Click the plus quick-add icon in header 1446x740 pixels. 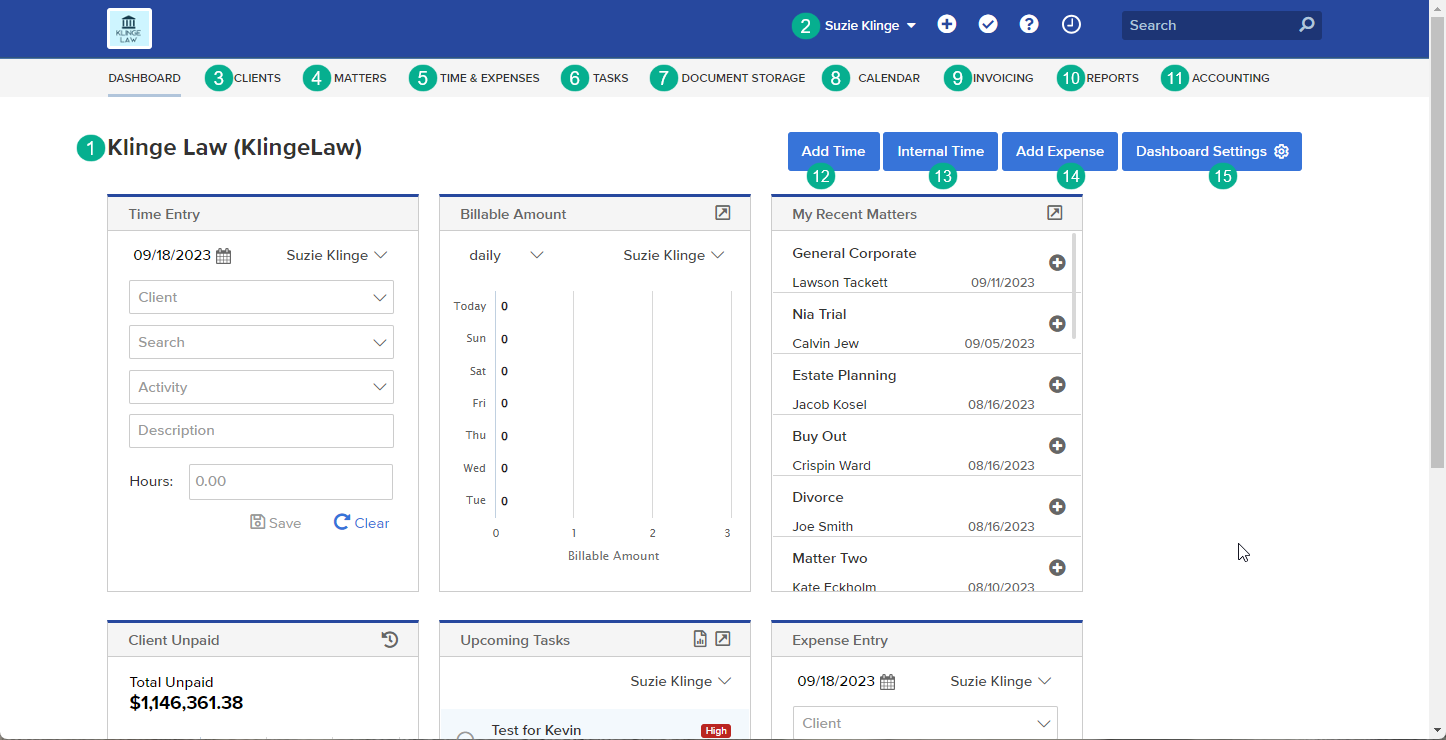[947, 25]
